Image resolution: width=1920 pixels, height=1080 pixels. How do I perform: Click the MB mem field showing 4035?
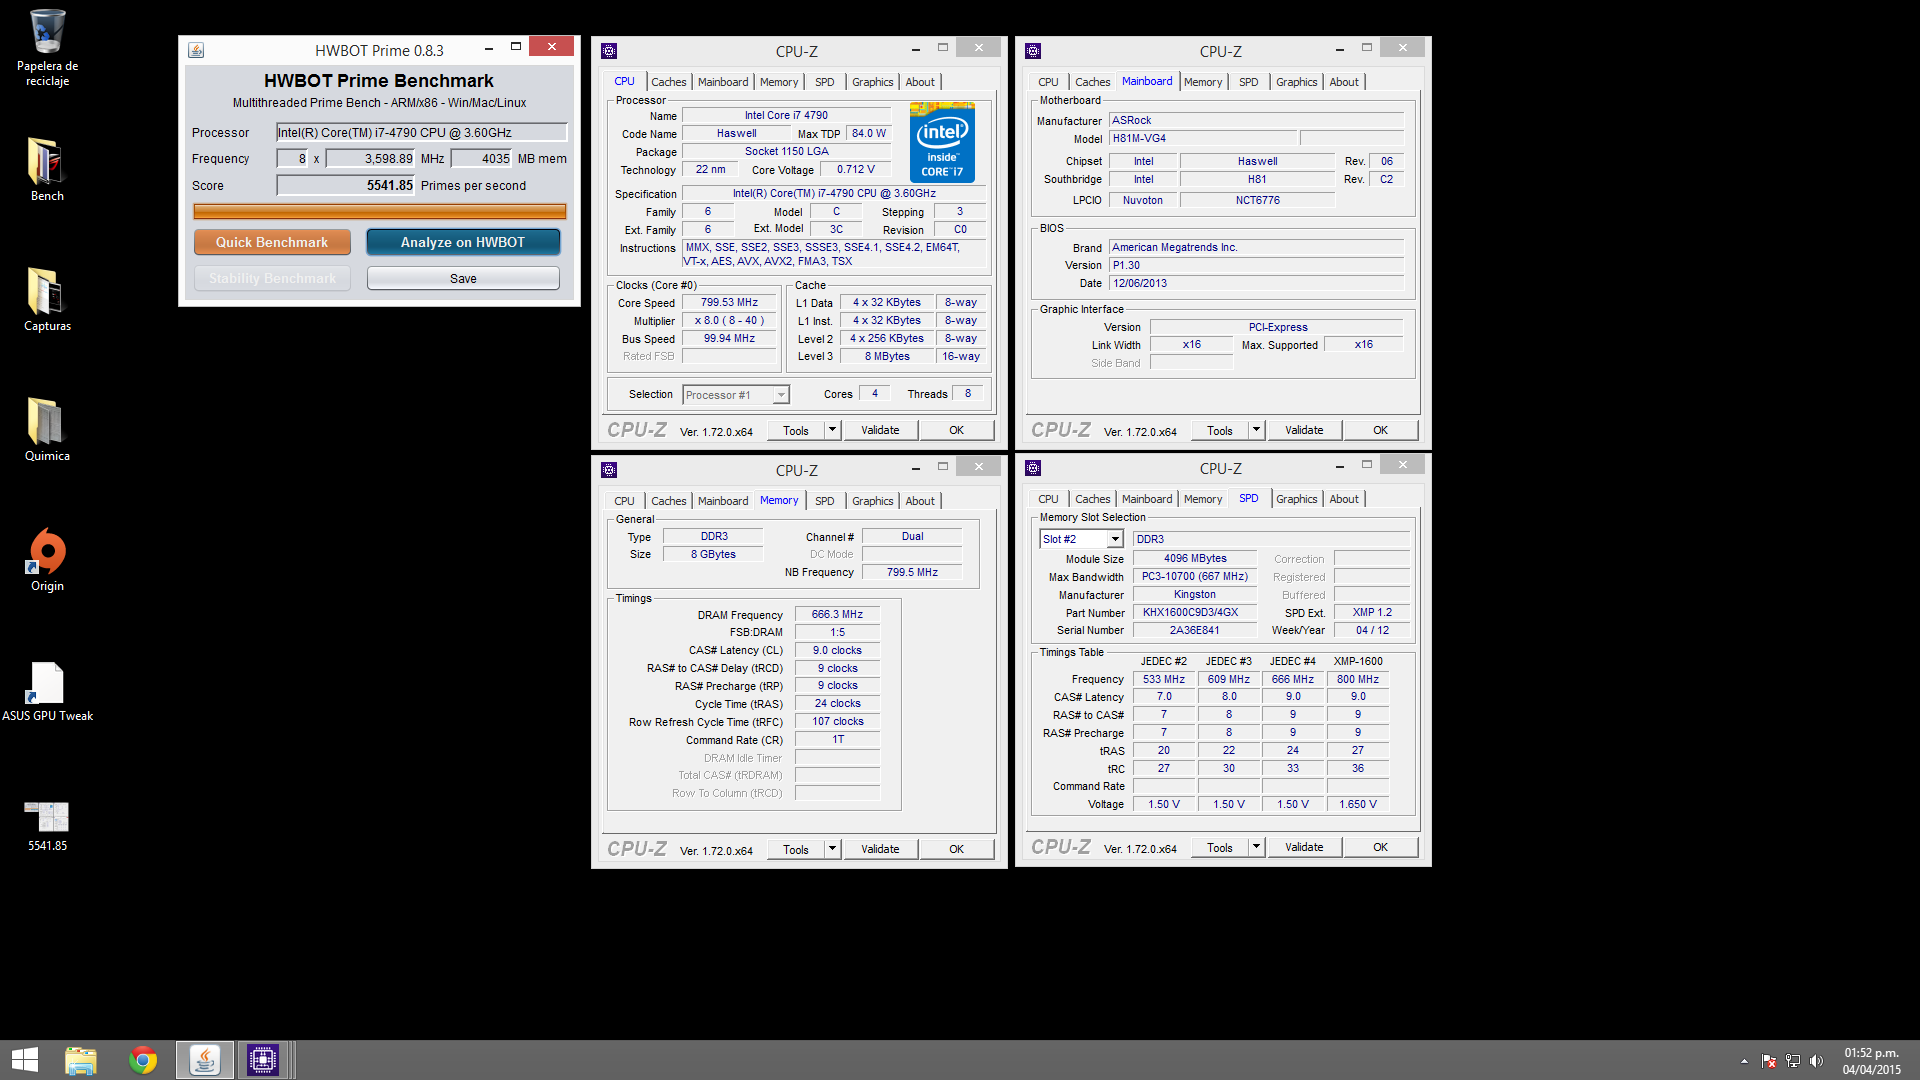pos(482,158)
